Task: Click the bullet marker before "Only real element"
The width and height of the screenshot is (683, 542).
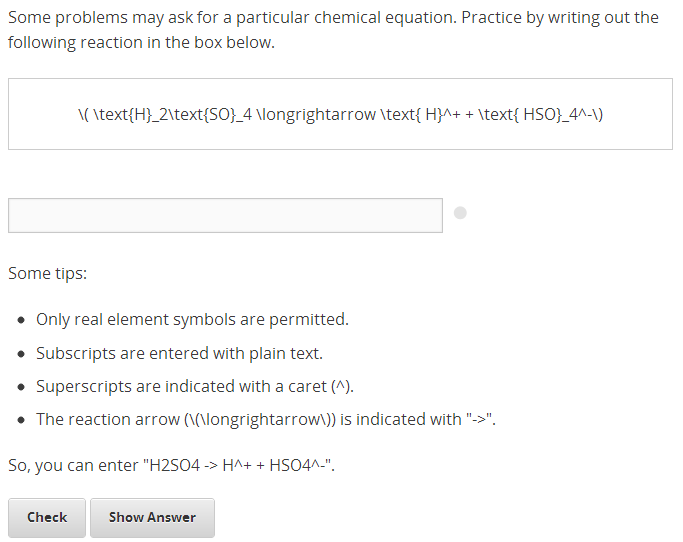Action: tap(22, 321)
